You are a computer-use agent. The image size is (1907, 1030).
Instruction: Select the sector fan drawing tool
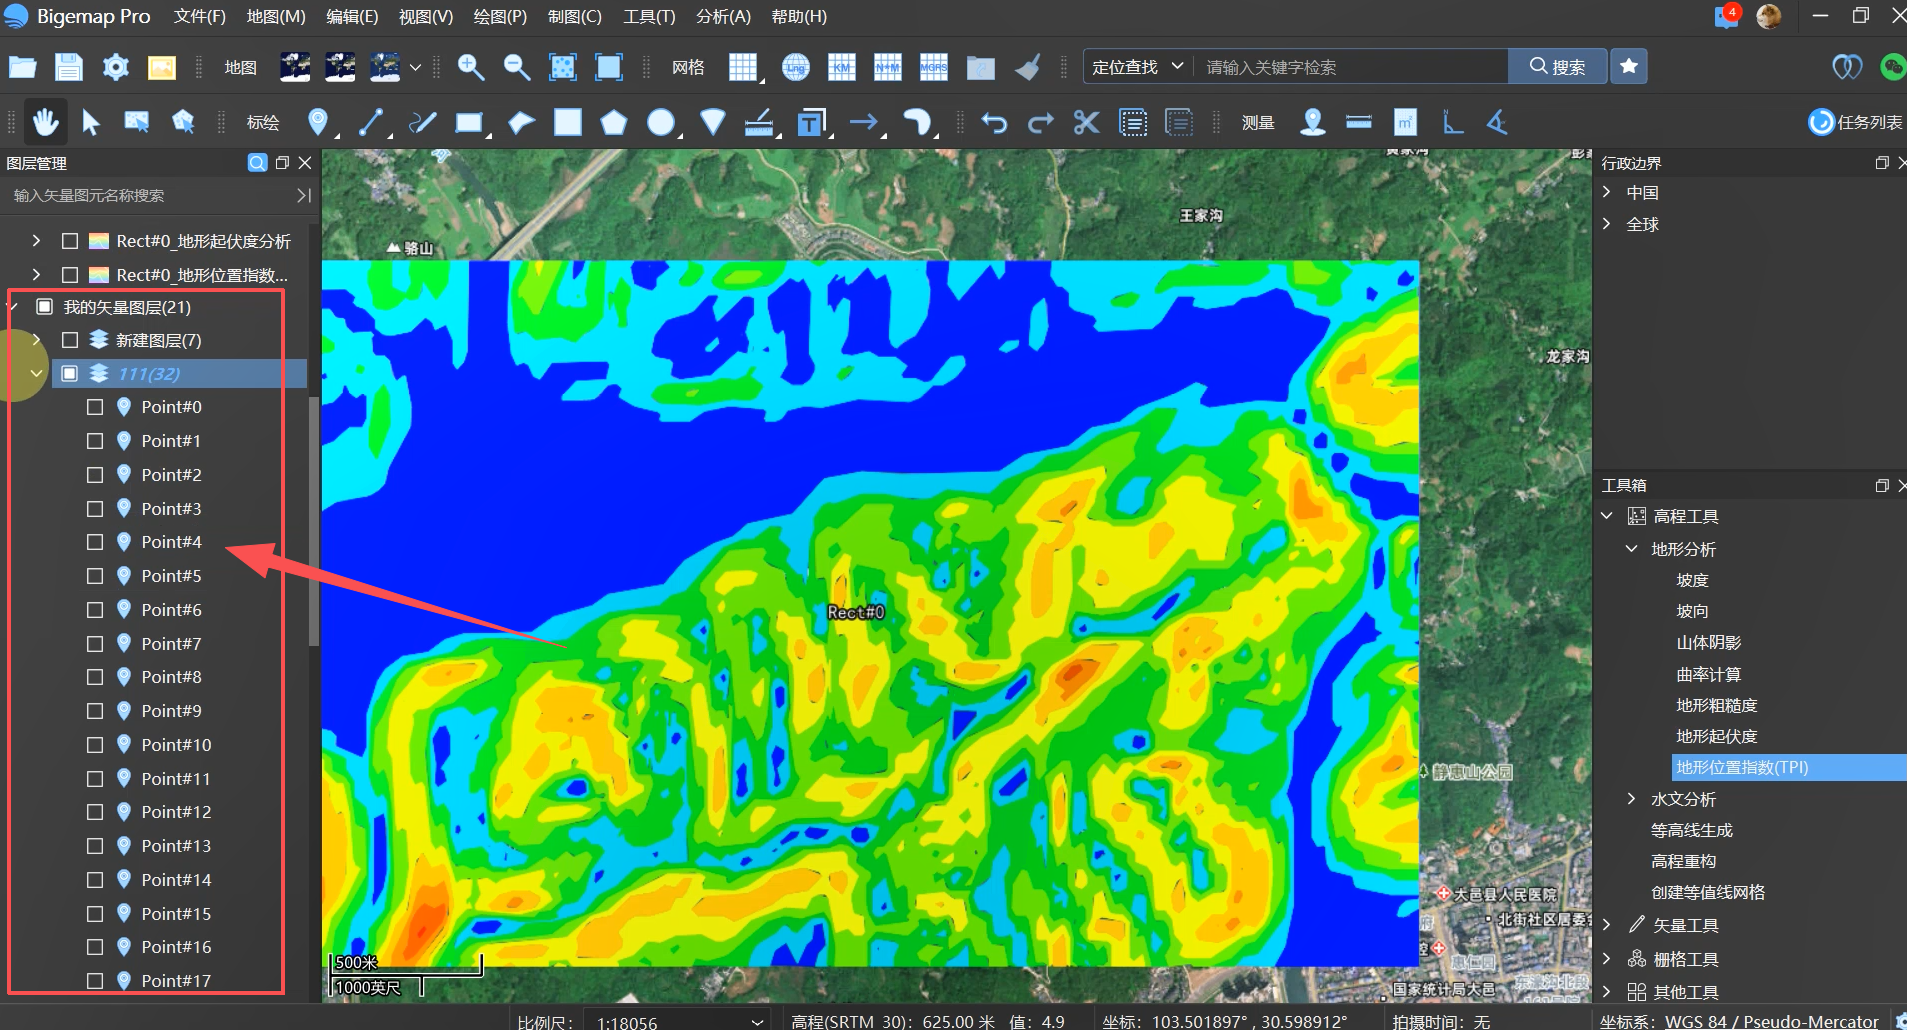(713, 122)
